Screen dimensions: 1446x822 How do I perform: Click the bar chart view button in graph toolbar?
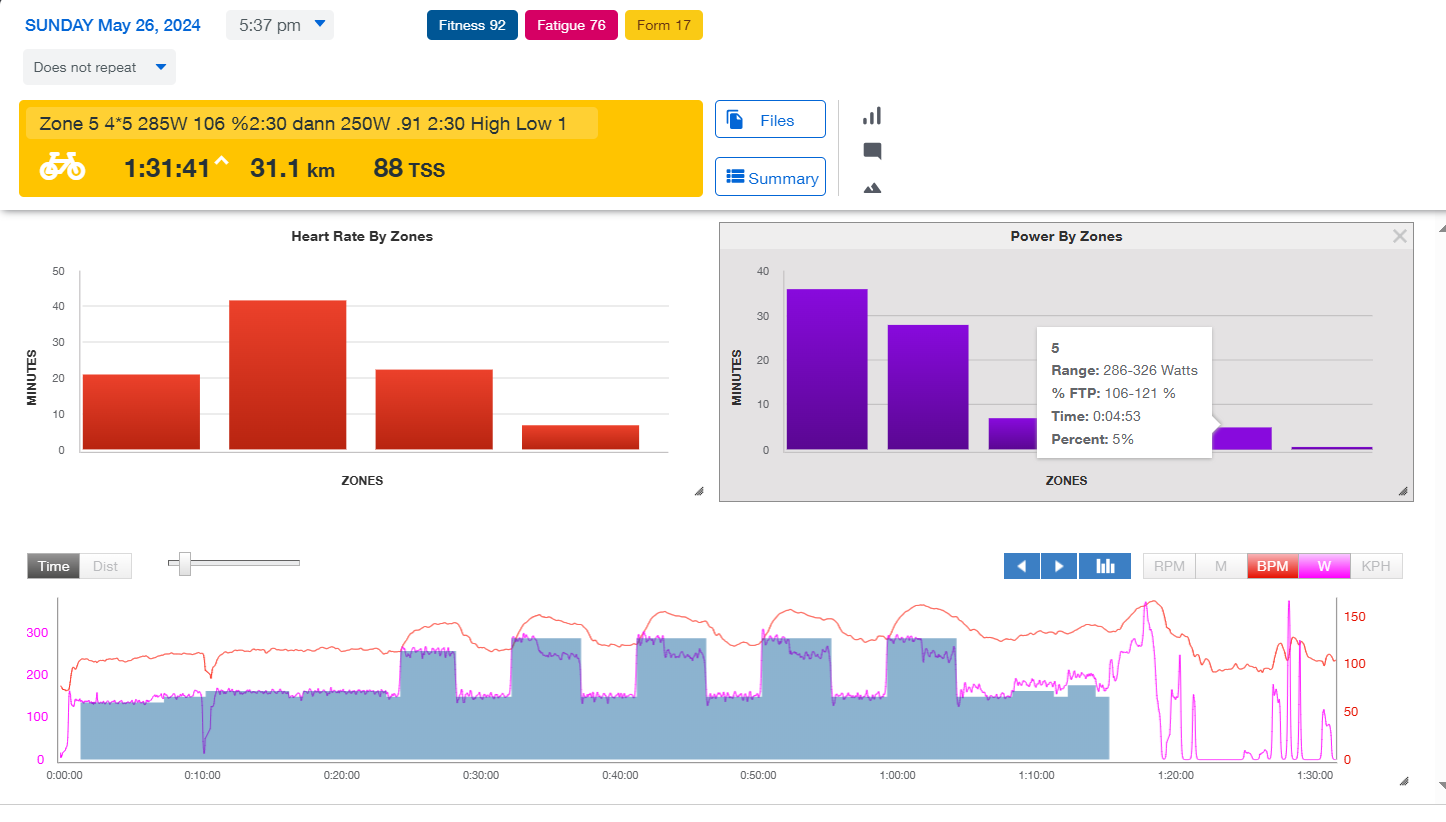1105,566
